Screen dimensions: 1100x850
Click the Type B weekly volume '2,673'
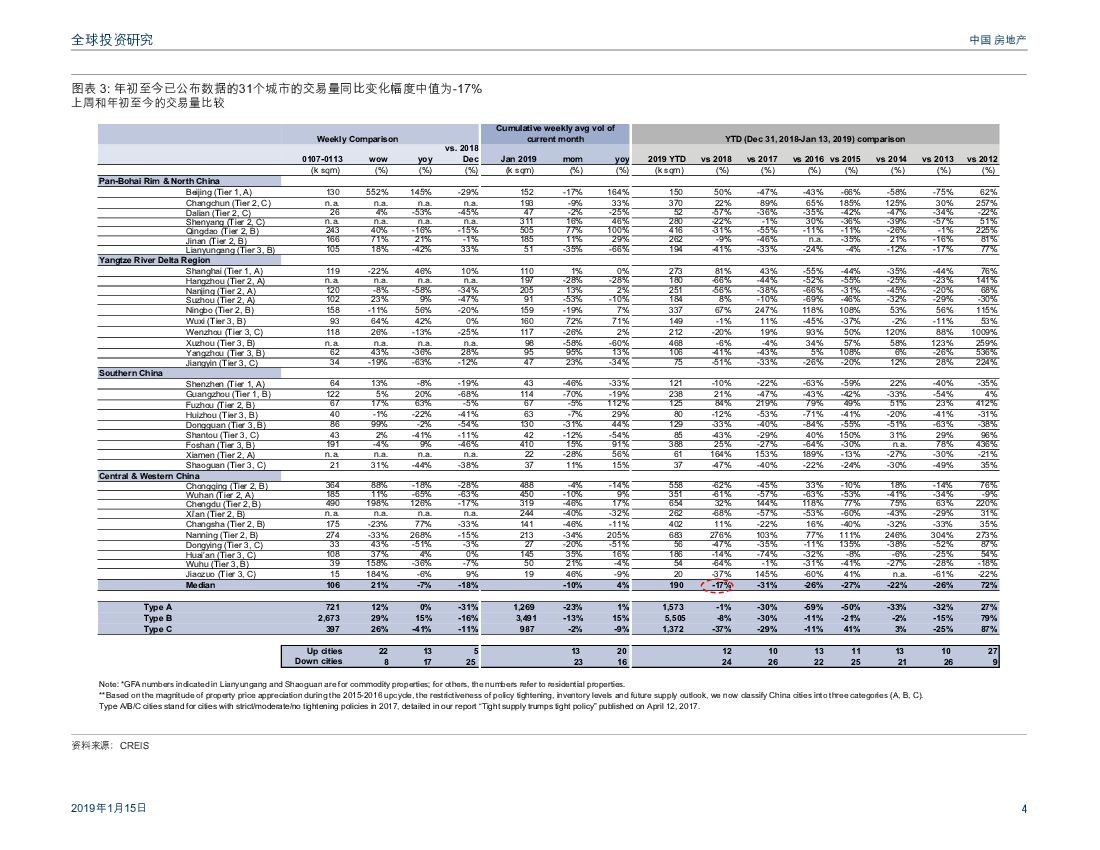(x=328, y=619)
